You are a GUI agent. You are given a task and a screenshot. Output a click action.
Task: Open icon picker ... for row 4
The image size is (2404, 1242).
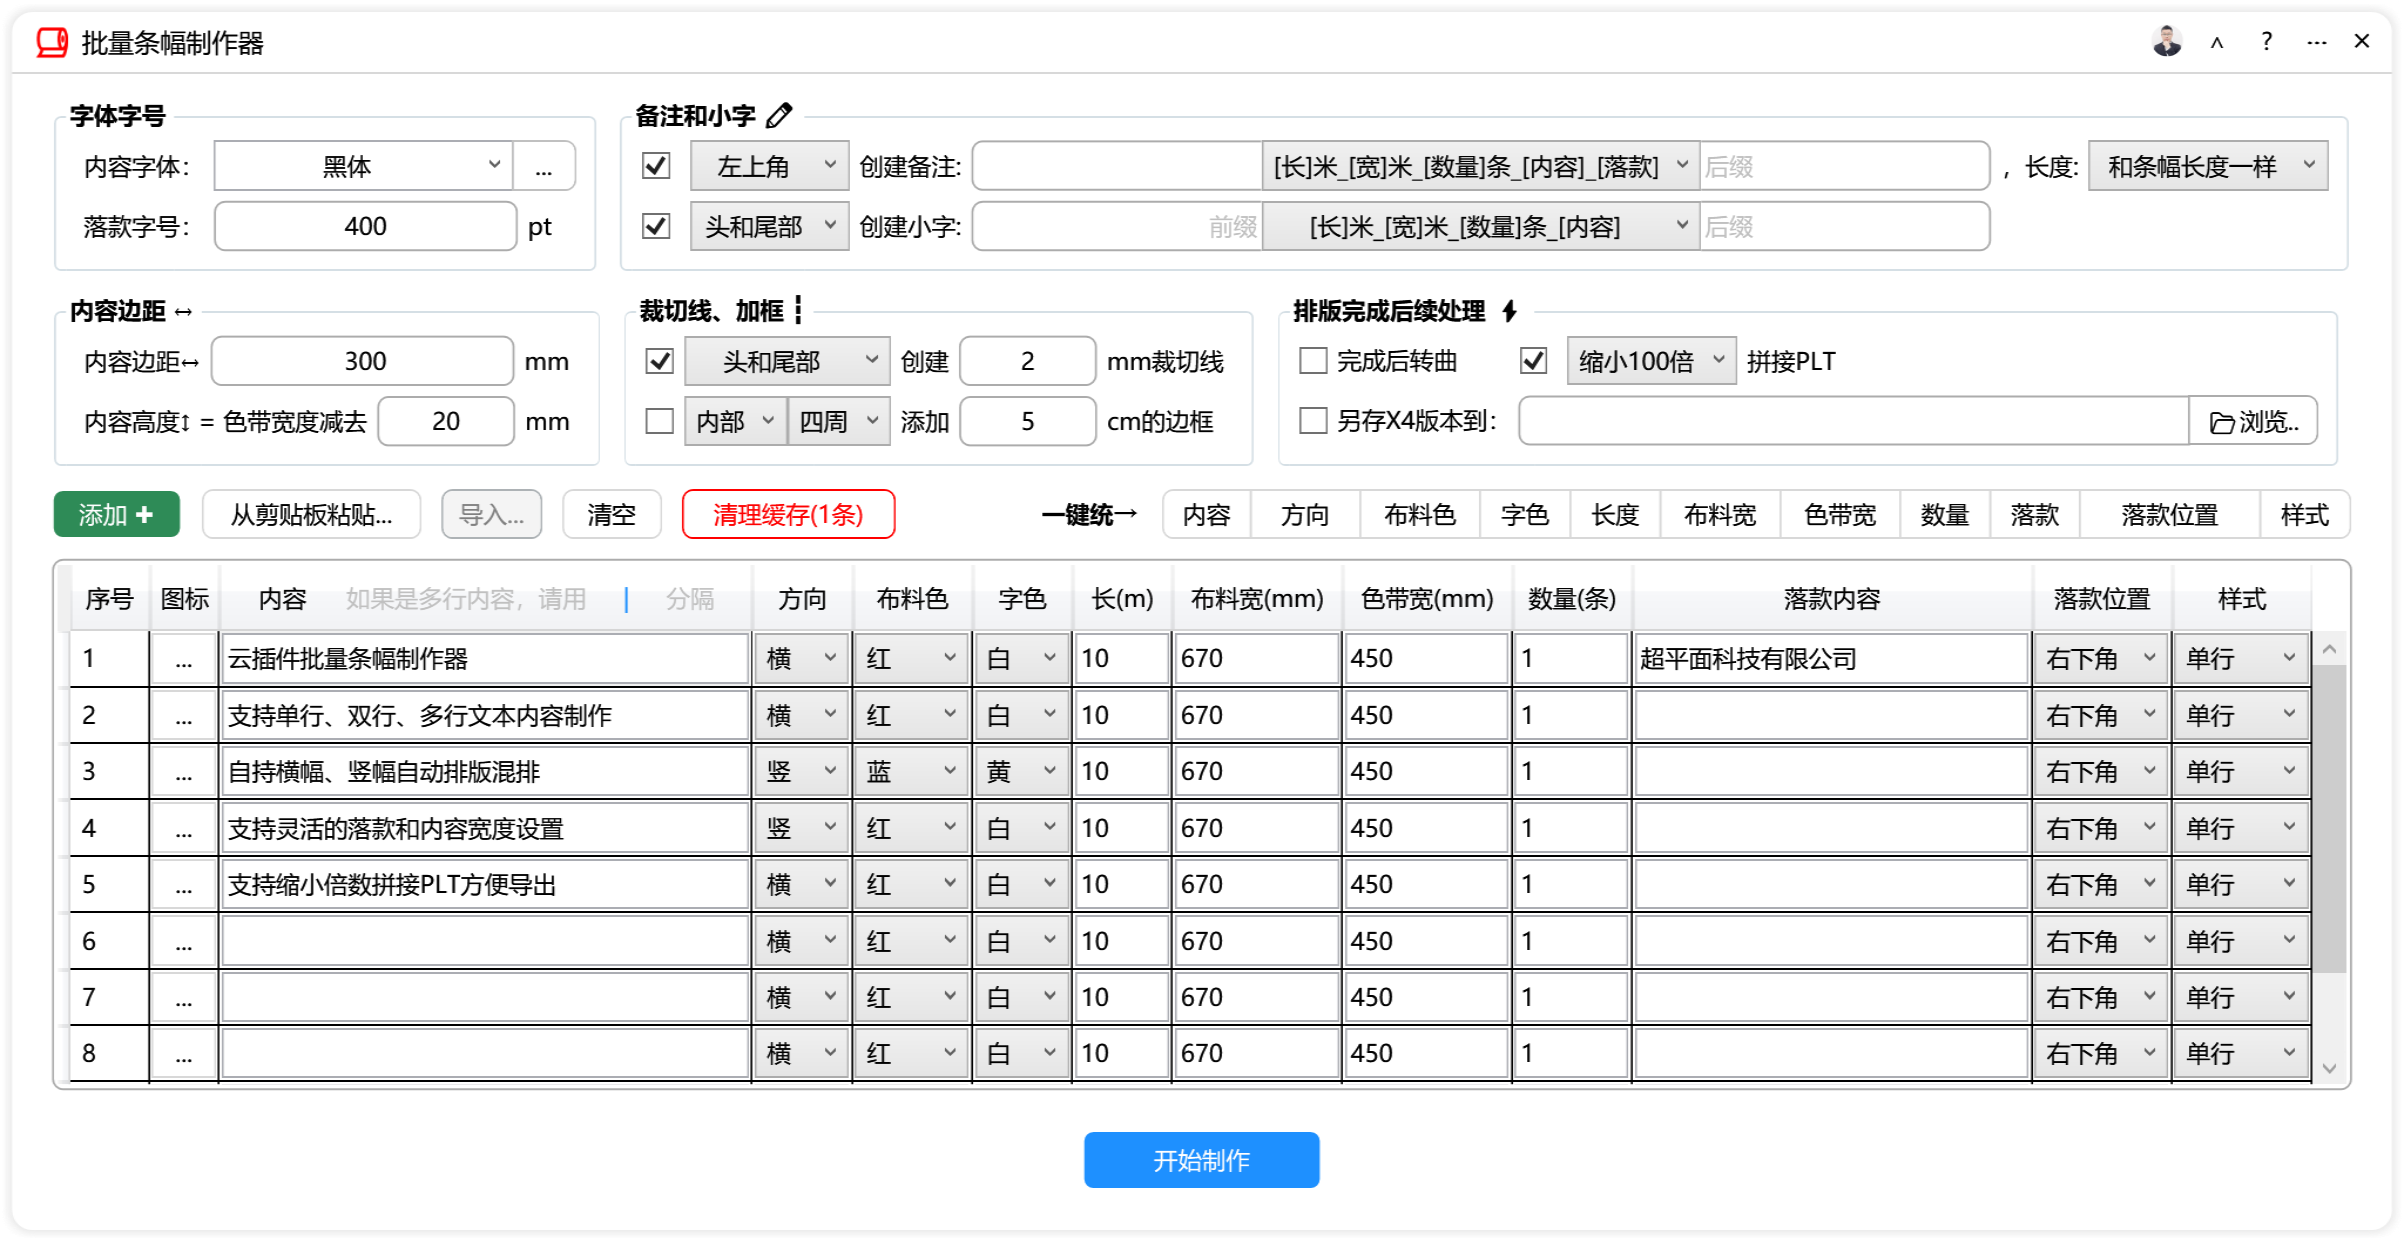click(x=184, y=829)
